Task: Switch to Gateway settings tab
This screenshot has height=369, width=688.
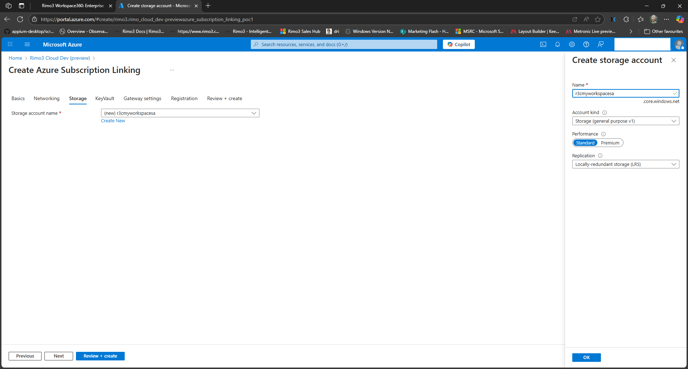Action: pos(142,98)
